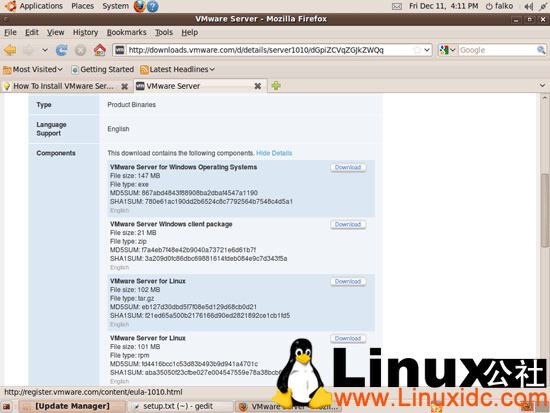Click the clock showing Fri Dec 11

tap(443, 6)
